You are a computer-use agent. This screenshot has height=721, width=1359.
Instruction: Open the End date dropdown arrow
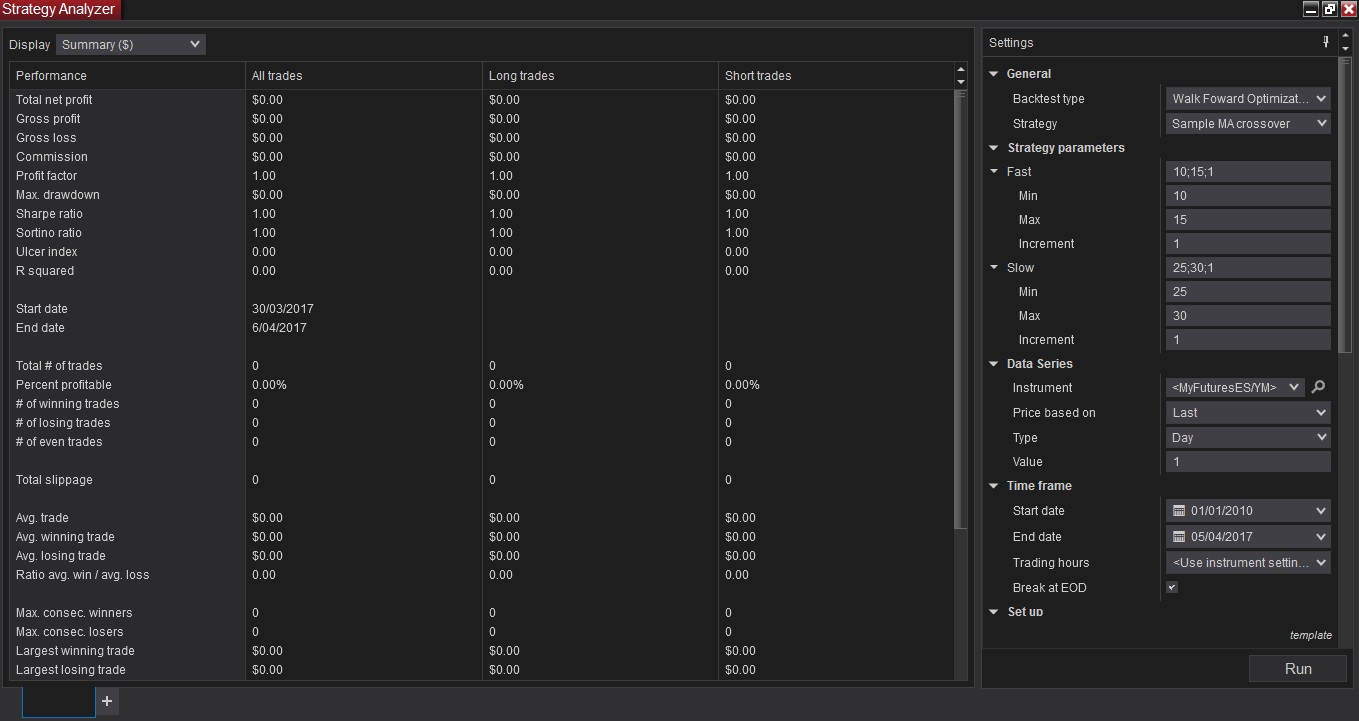pos(1321,537)
